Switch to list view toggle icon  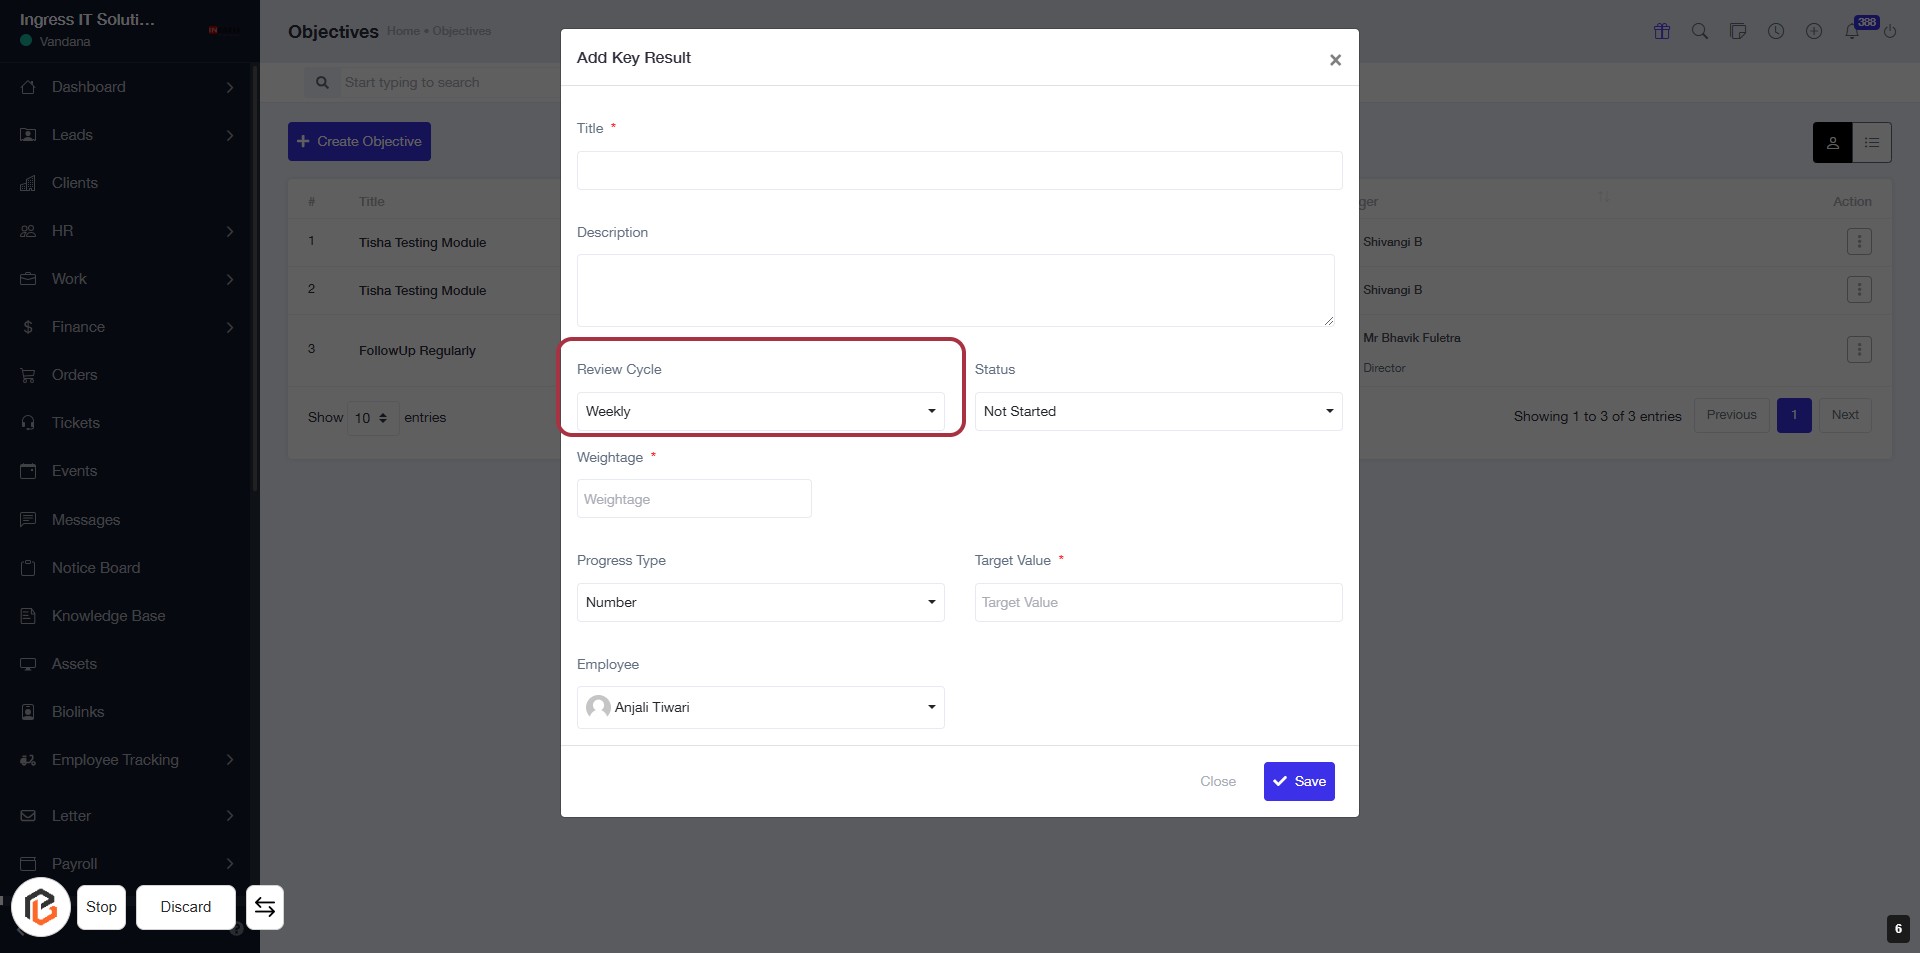pyautogui.click(x=1872, y=143)
